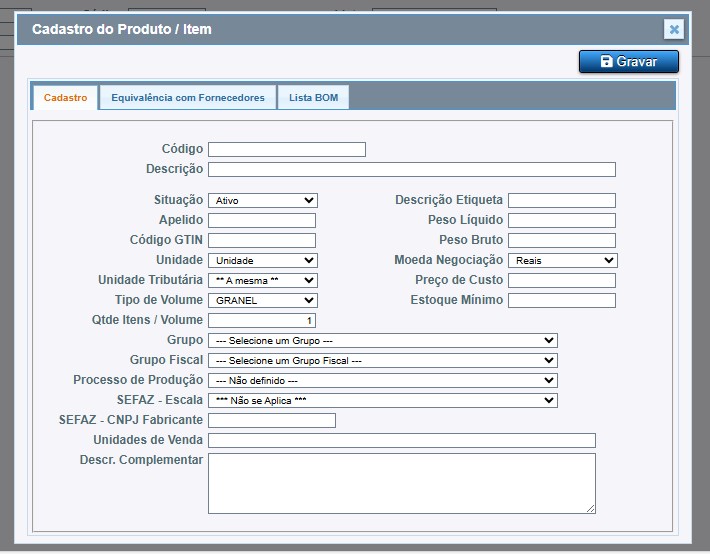Open the SEFAZ - Escala dropdown

click(382, 400)
